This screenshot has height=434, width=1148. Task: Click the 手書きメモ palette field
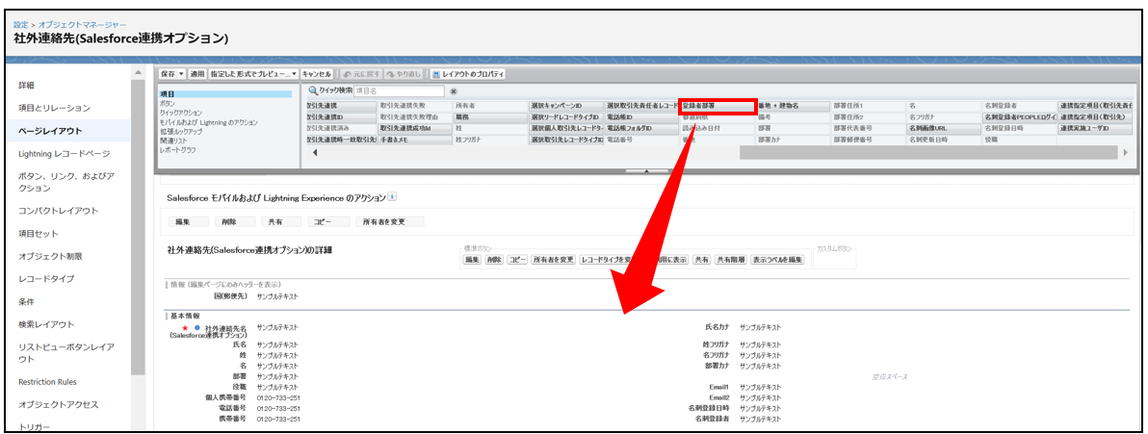click(414, 139)
